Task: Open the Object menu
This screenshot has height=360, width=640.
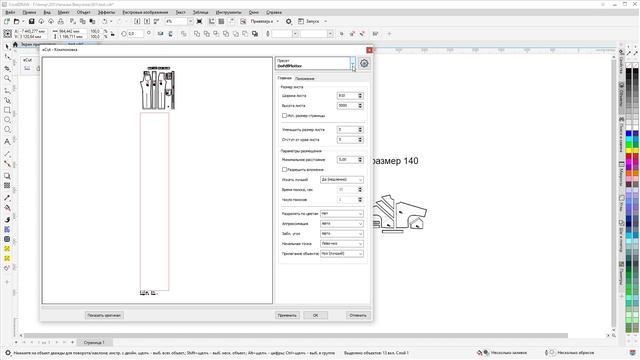Action: (84, 12)
